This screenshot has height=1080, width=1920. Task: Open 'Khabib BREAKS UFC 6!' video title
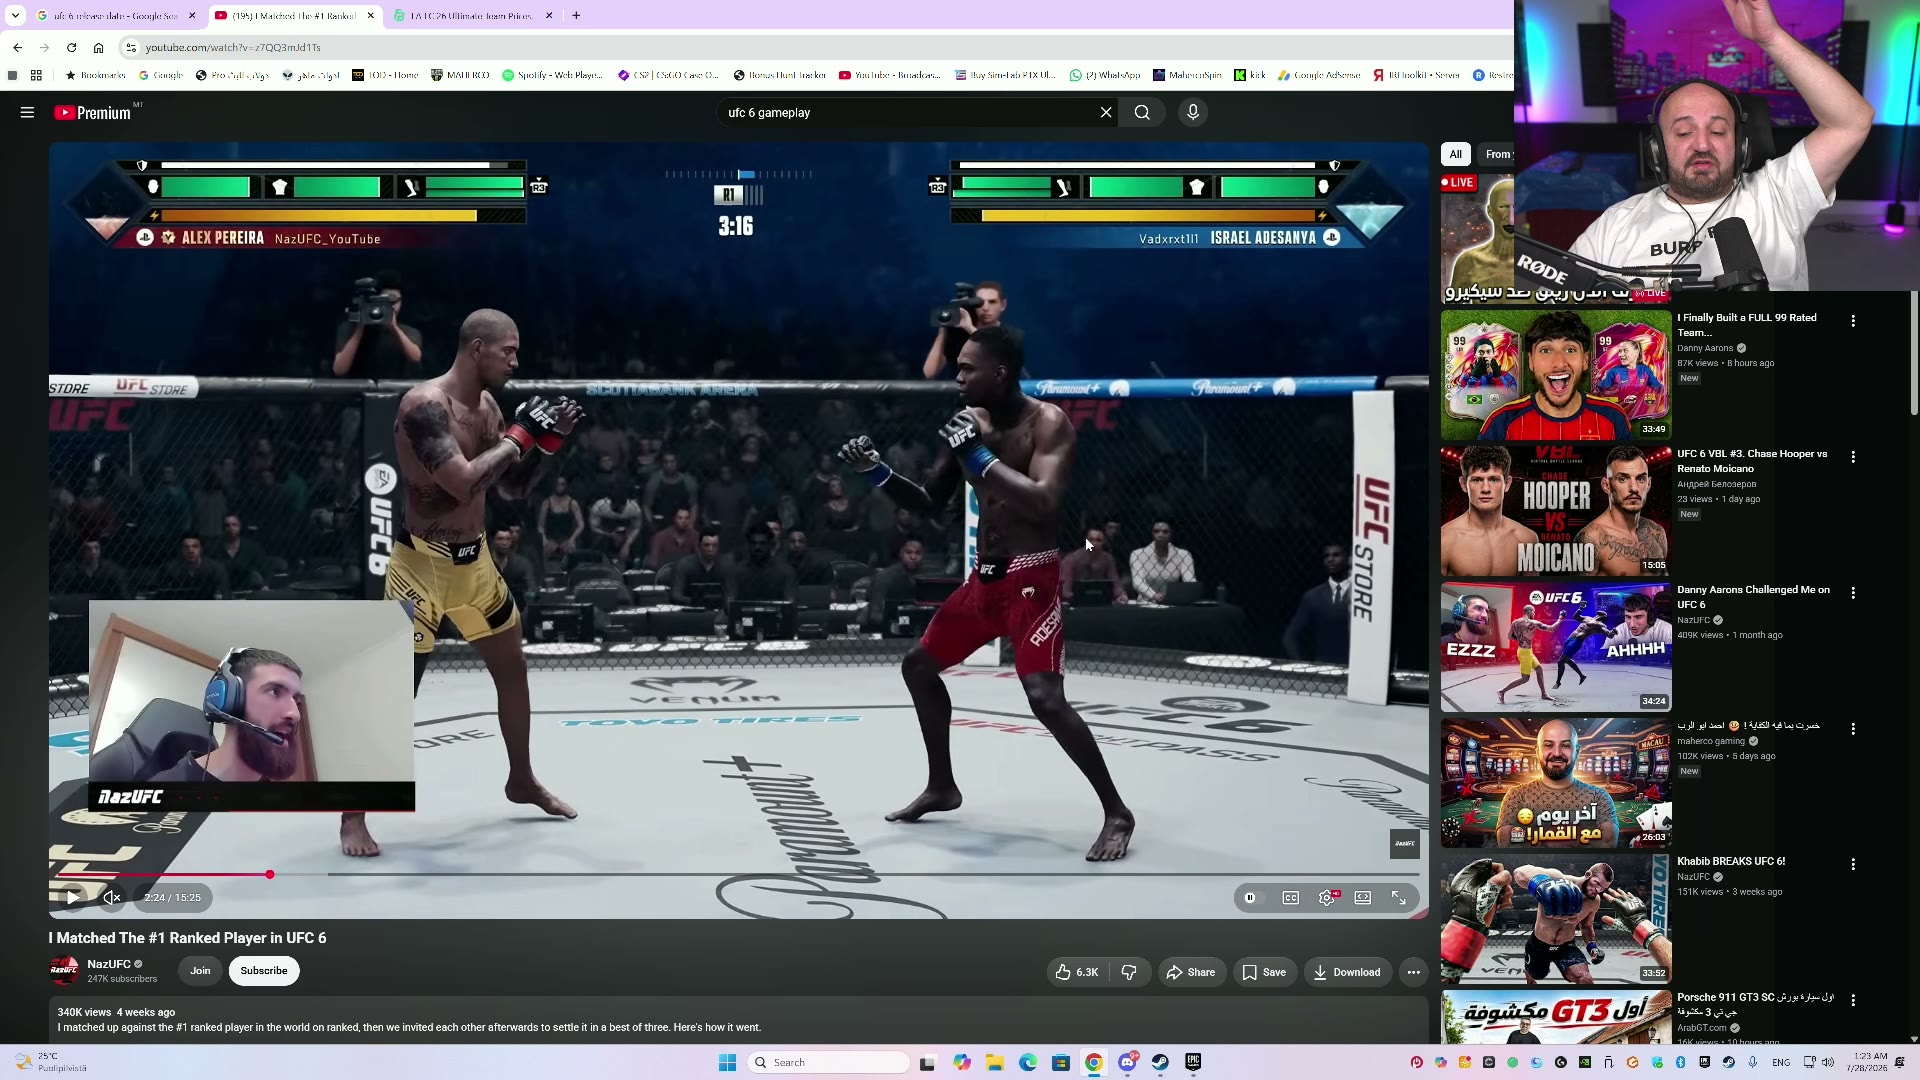(1731, 862)
